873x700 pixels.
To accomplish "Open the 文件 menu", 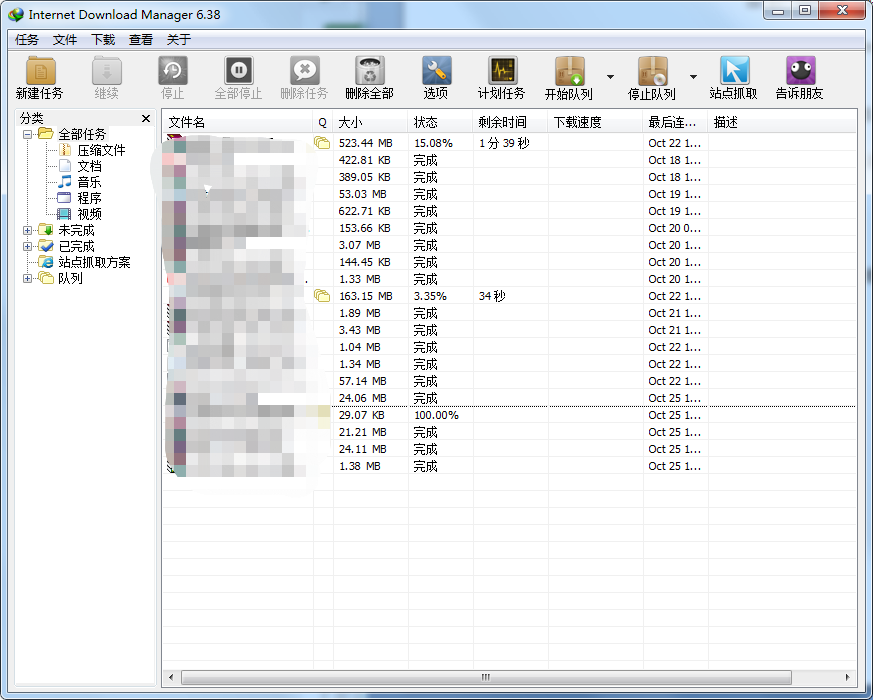I will coord(65,40).
